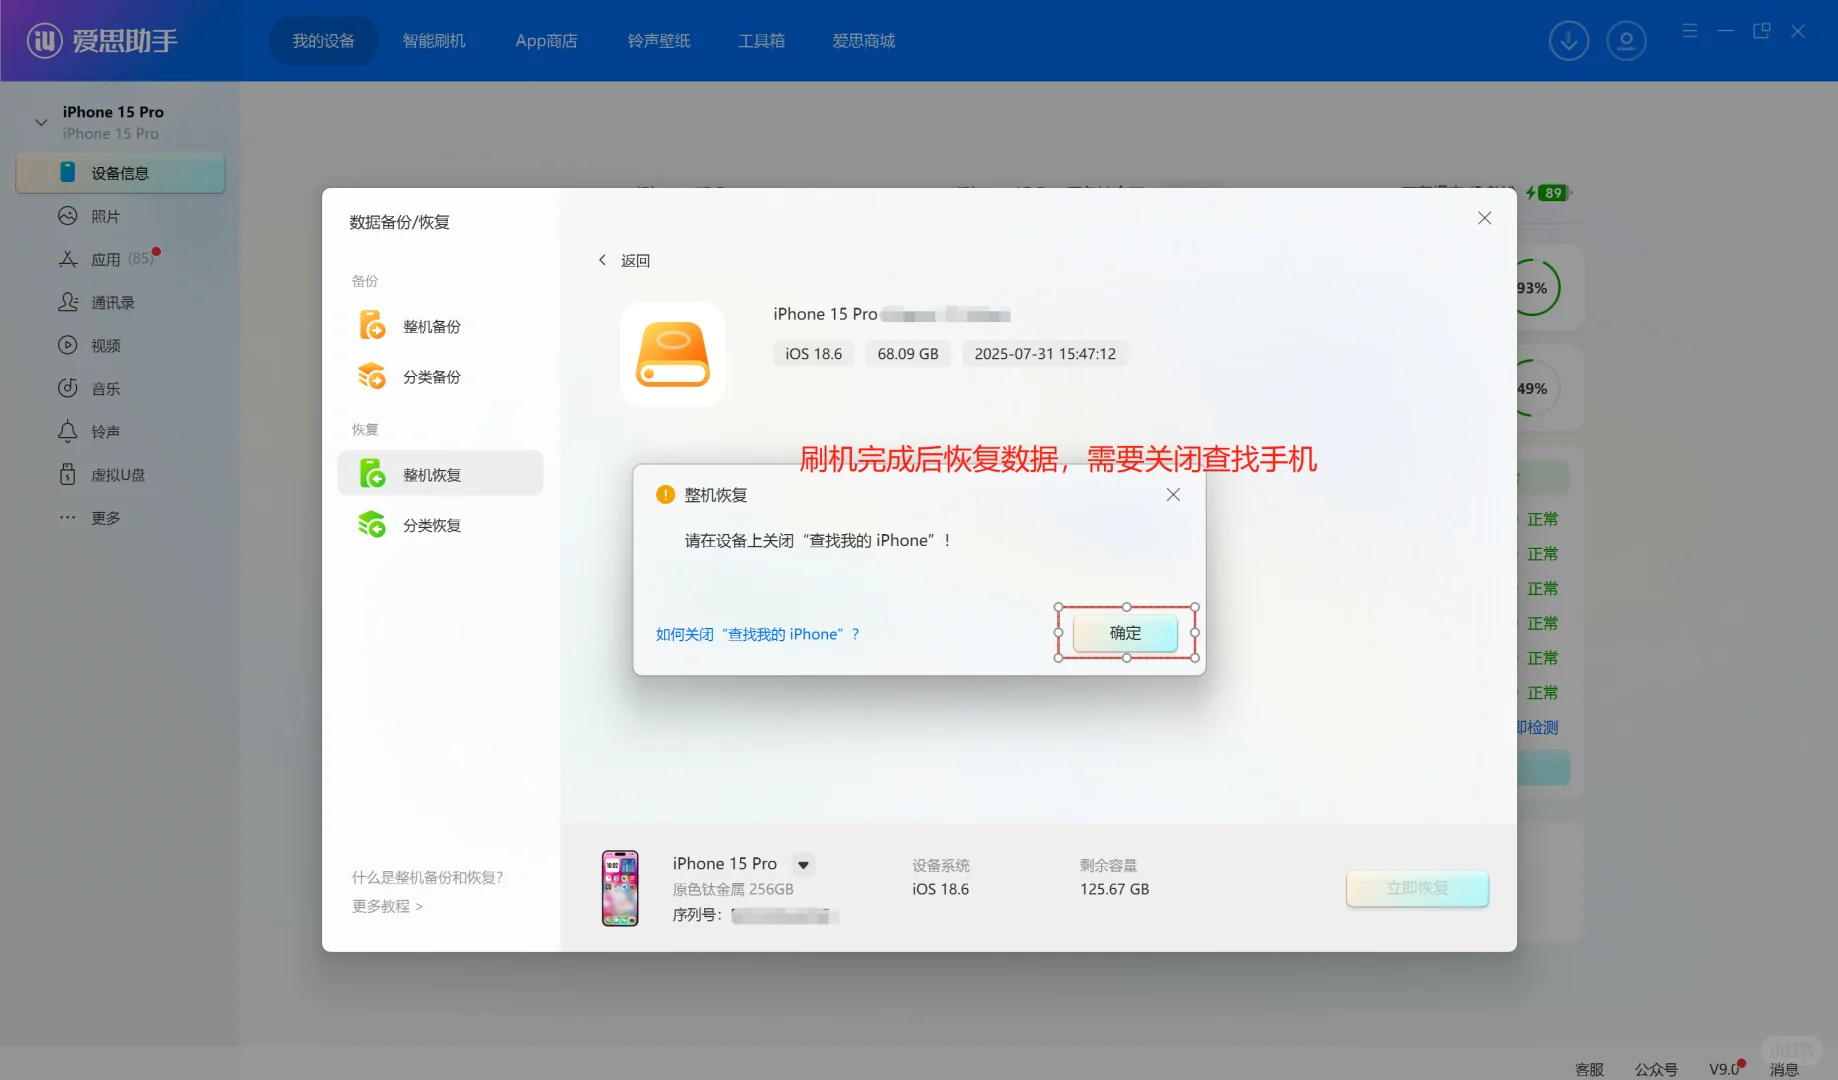Select 视频 (Videos) in the sidebar

click(104, 345)
